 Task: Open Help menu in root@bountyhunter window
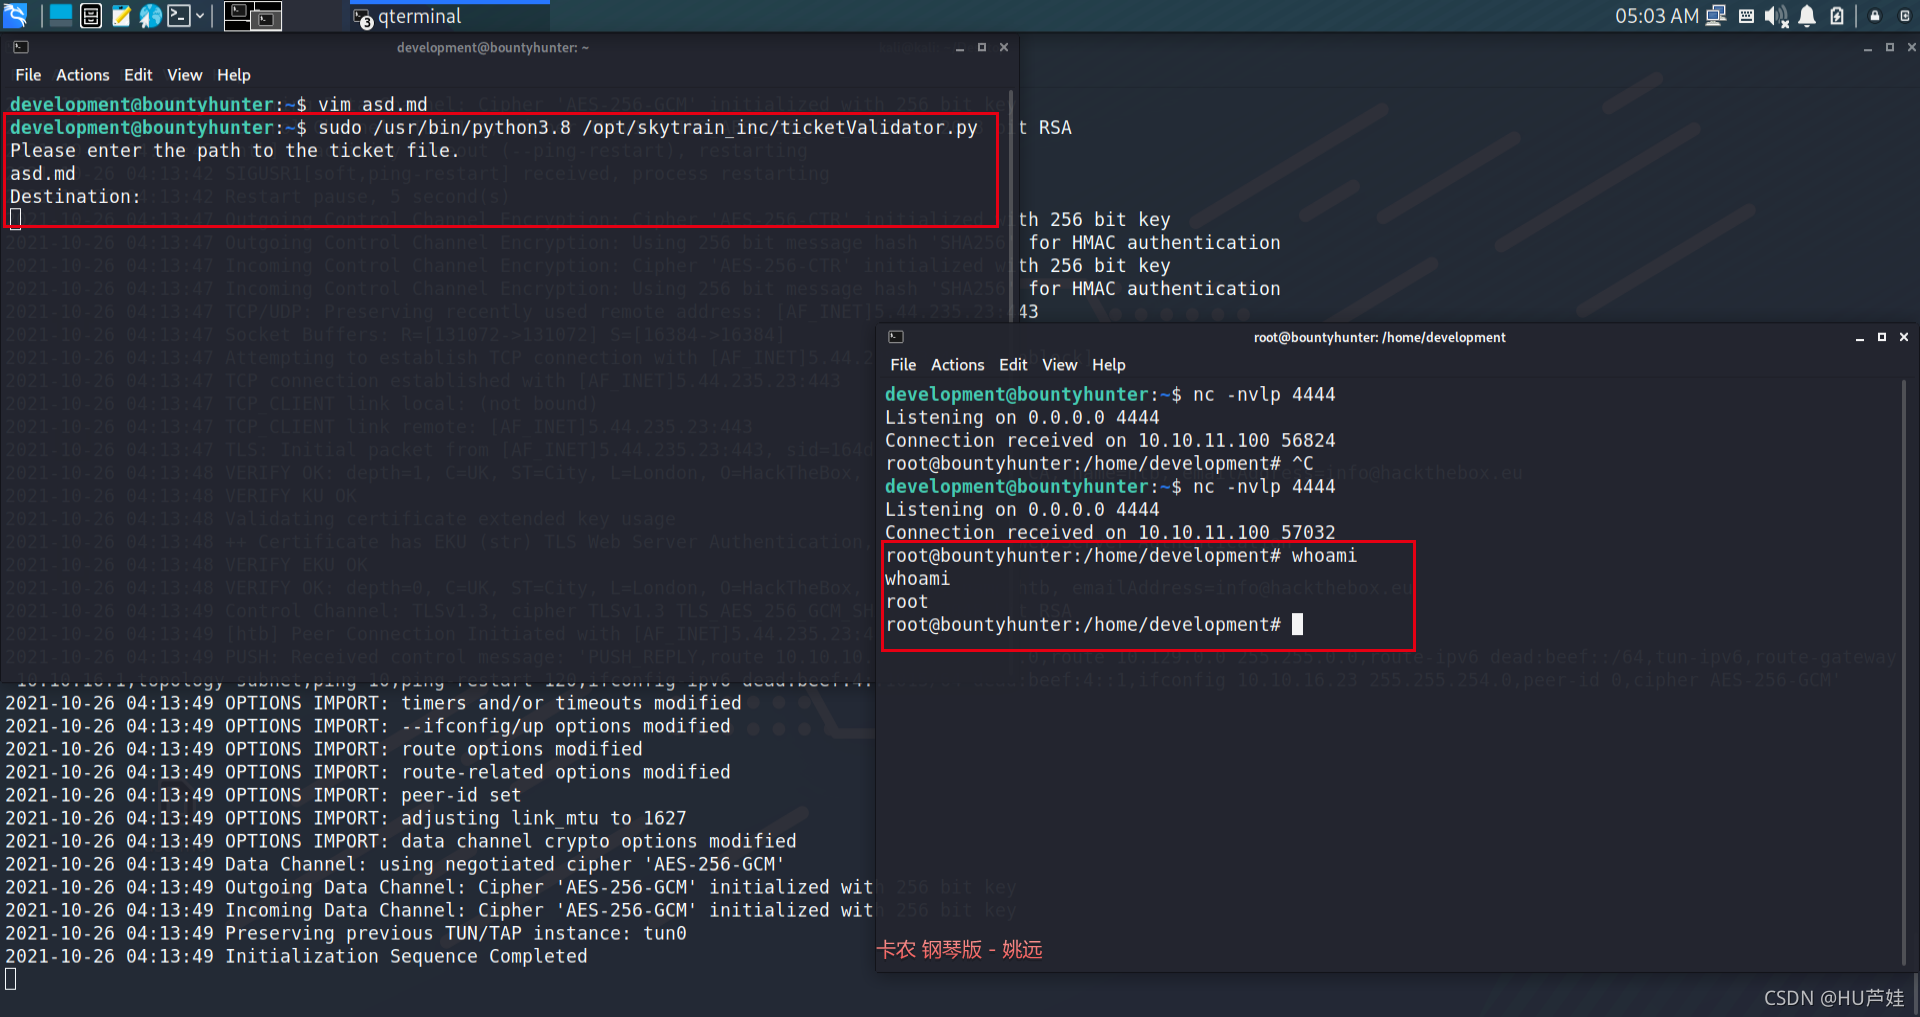[1109, 365]
